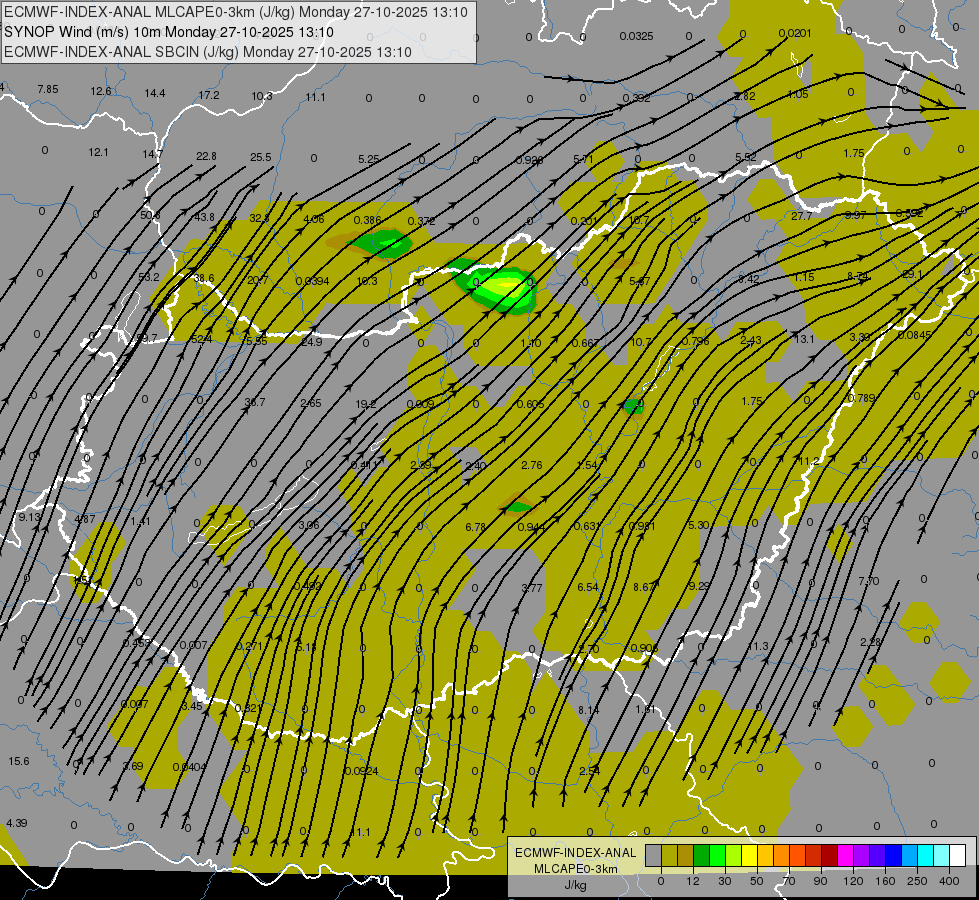The width and height of the screenshot is (979, 900).
Task: Click the grid value 5.52
Action: point(745,158)
